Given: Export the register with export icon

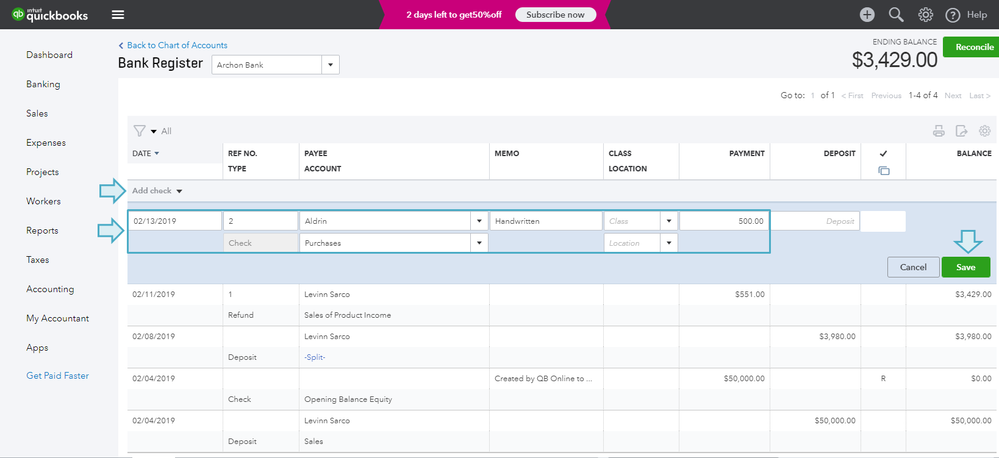Looking at the screenshot, I should tap(961, 131).
